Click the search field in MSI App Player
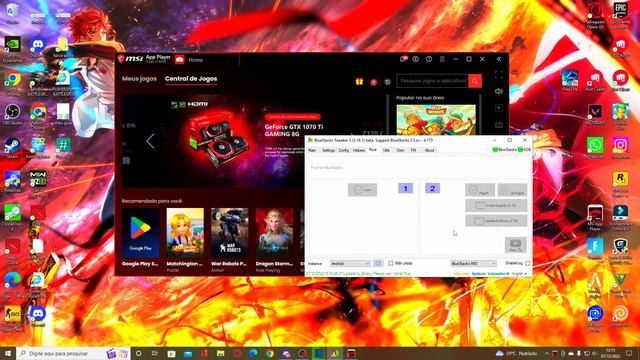640x360 pixels. 432,81
